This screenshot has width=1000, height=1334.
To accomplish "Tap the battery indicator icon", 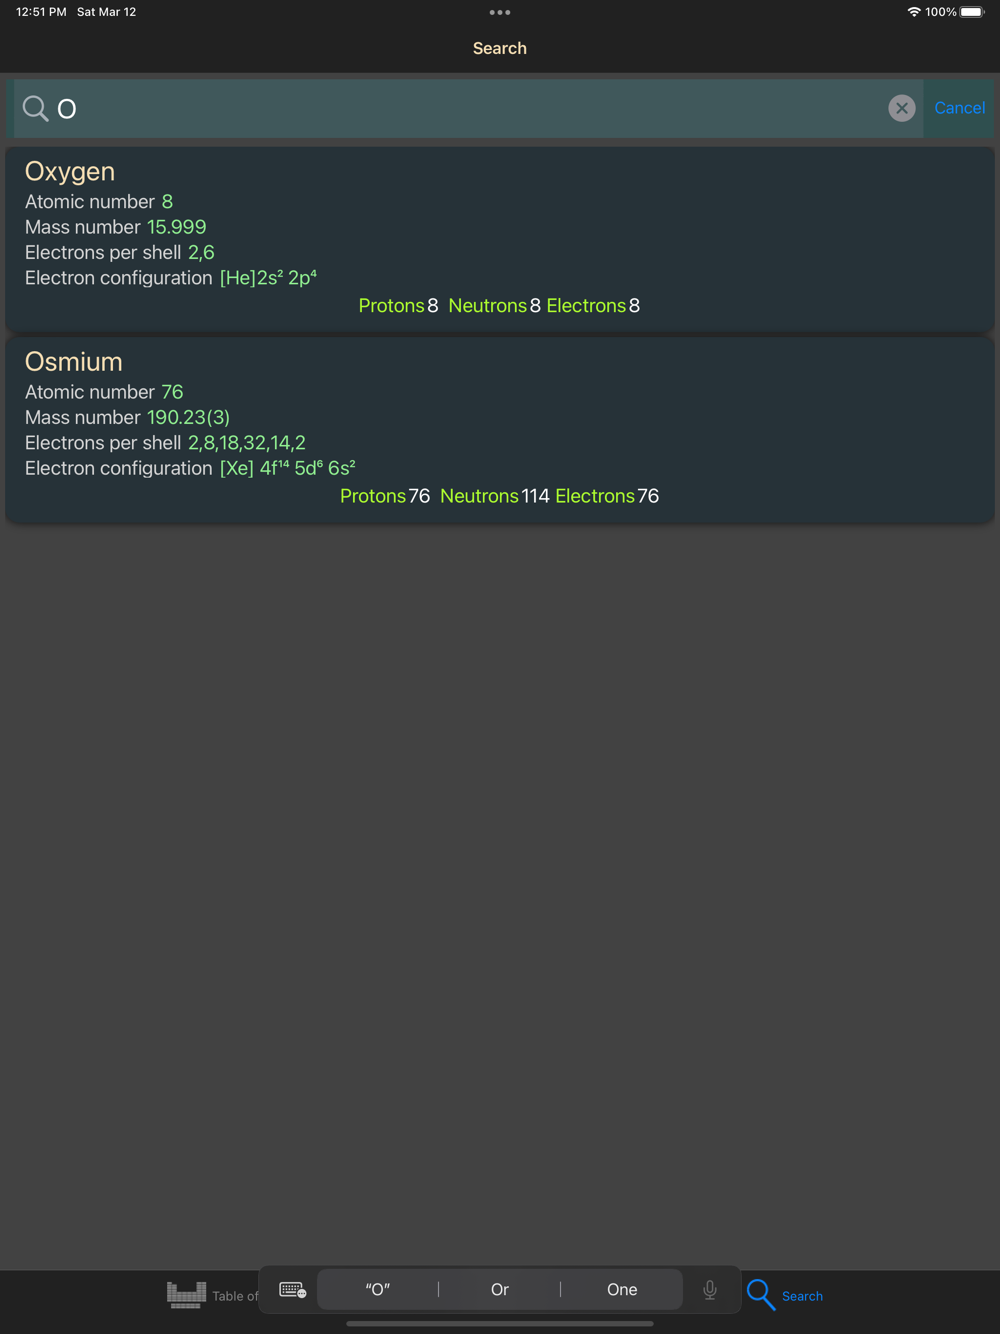I will [x=972, y=12].
